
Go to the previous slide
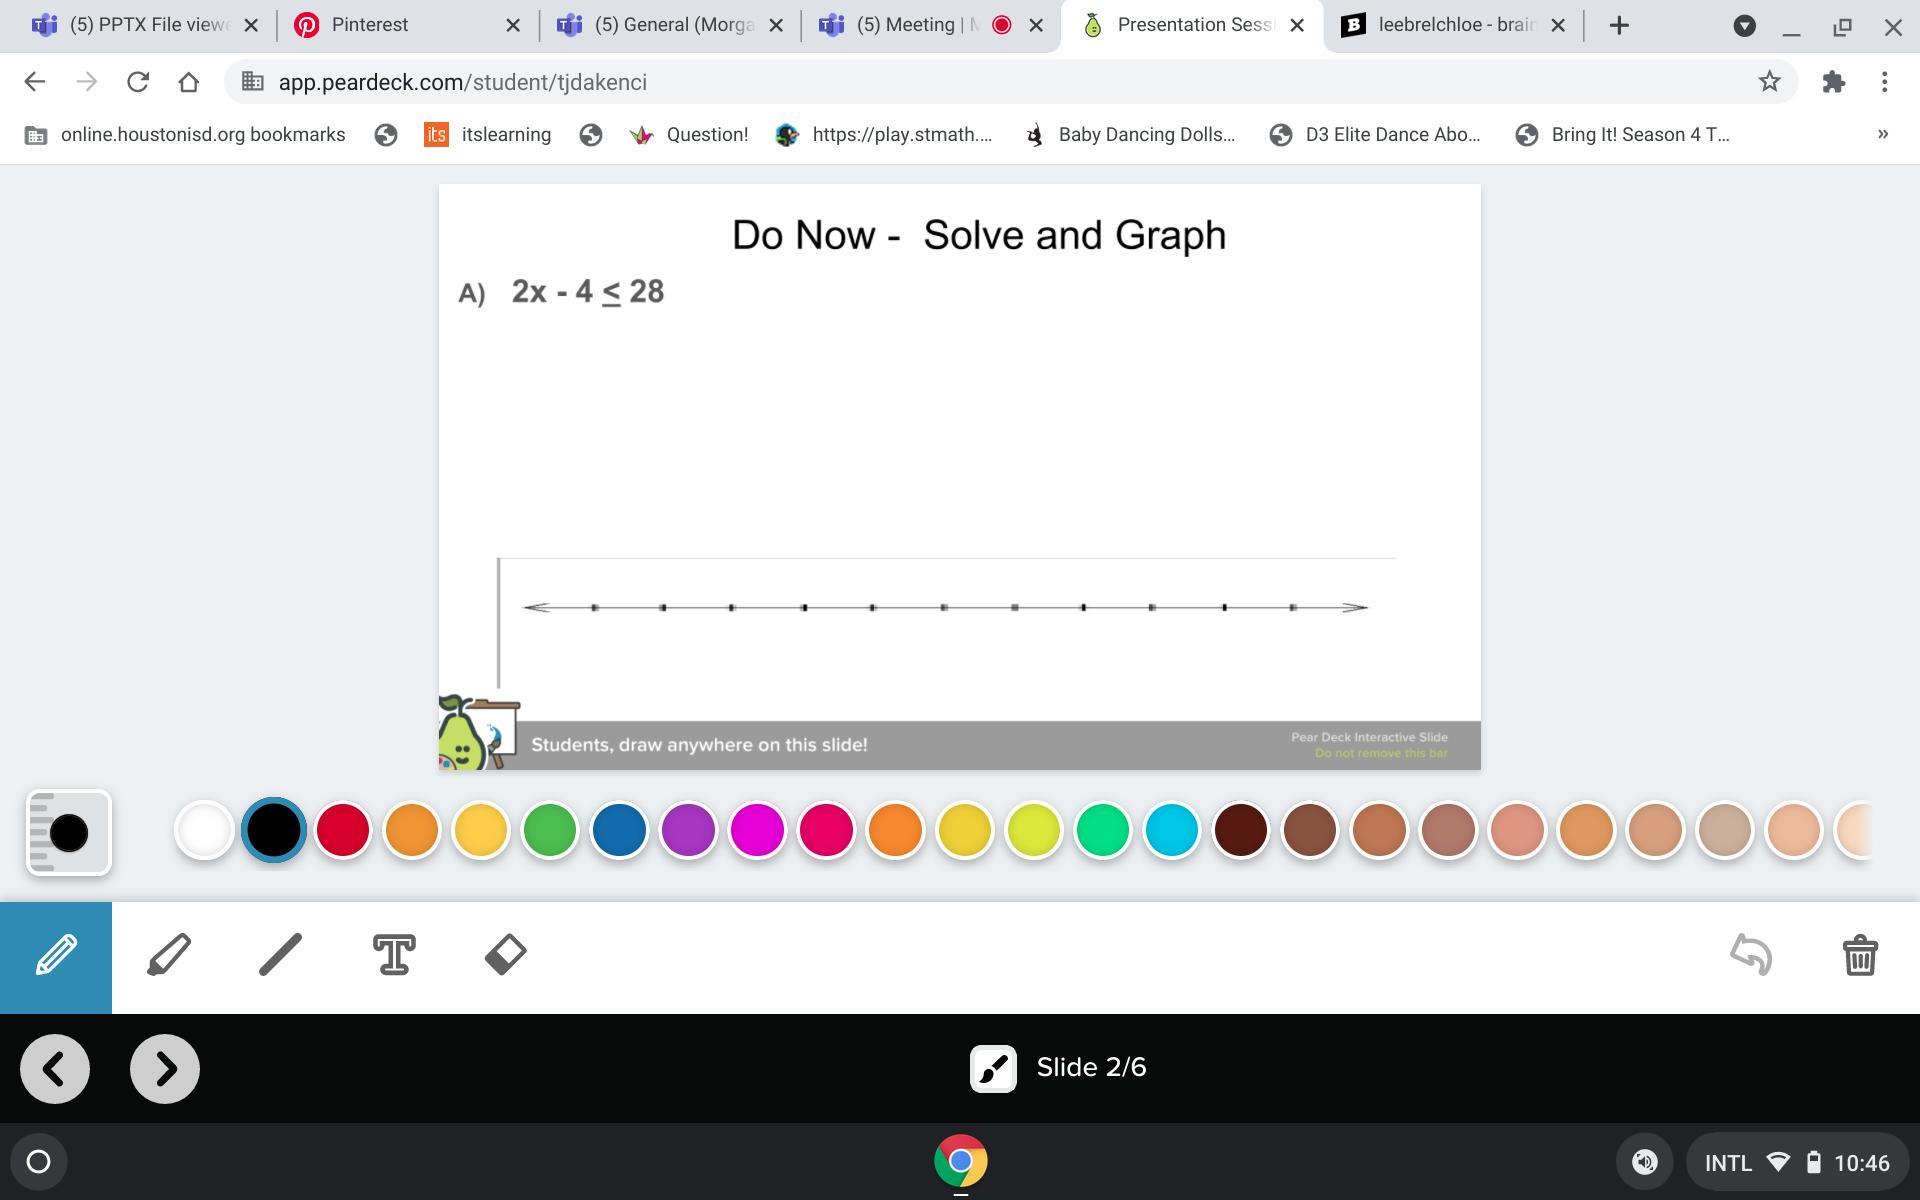tap(55, 1069)
